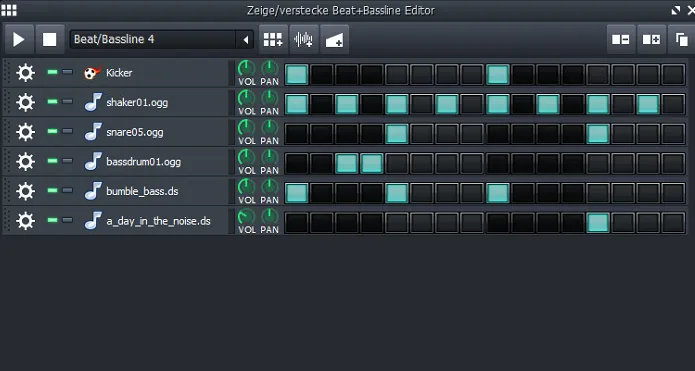Image resolution: width=695 pixels, height=371 pixels.
Task: Open the snare05.ogg instrument by its name
Action: pyautogui.click(x=135, y=133)
